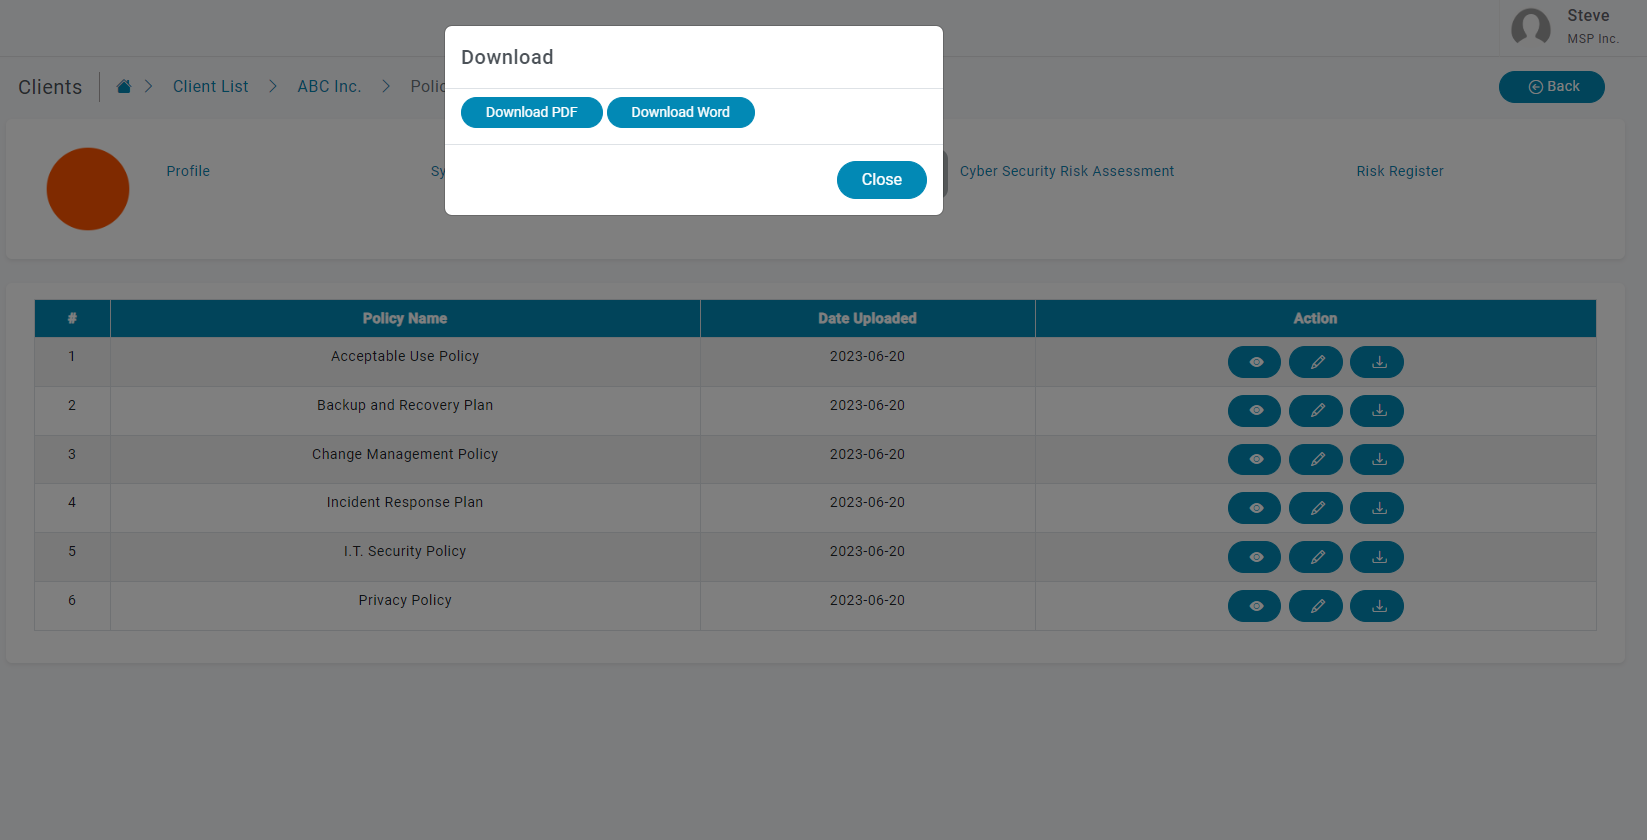The width and height of the screenshot is (1647, 840).
Task: Open the Cyber Security Risk Assessment tab
Action: [x=1066, y=171]
